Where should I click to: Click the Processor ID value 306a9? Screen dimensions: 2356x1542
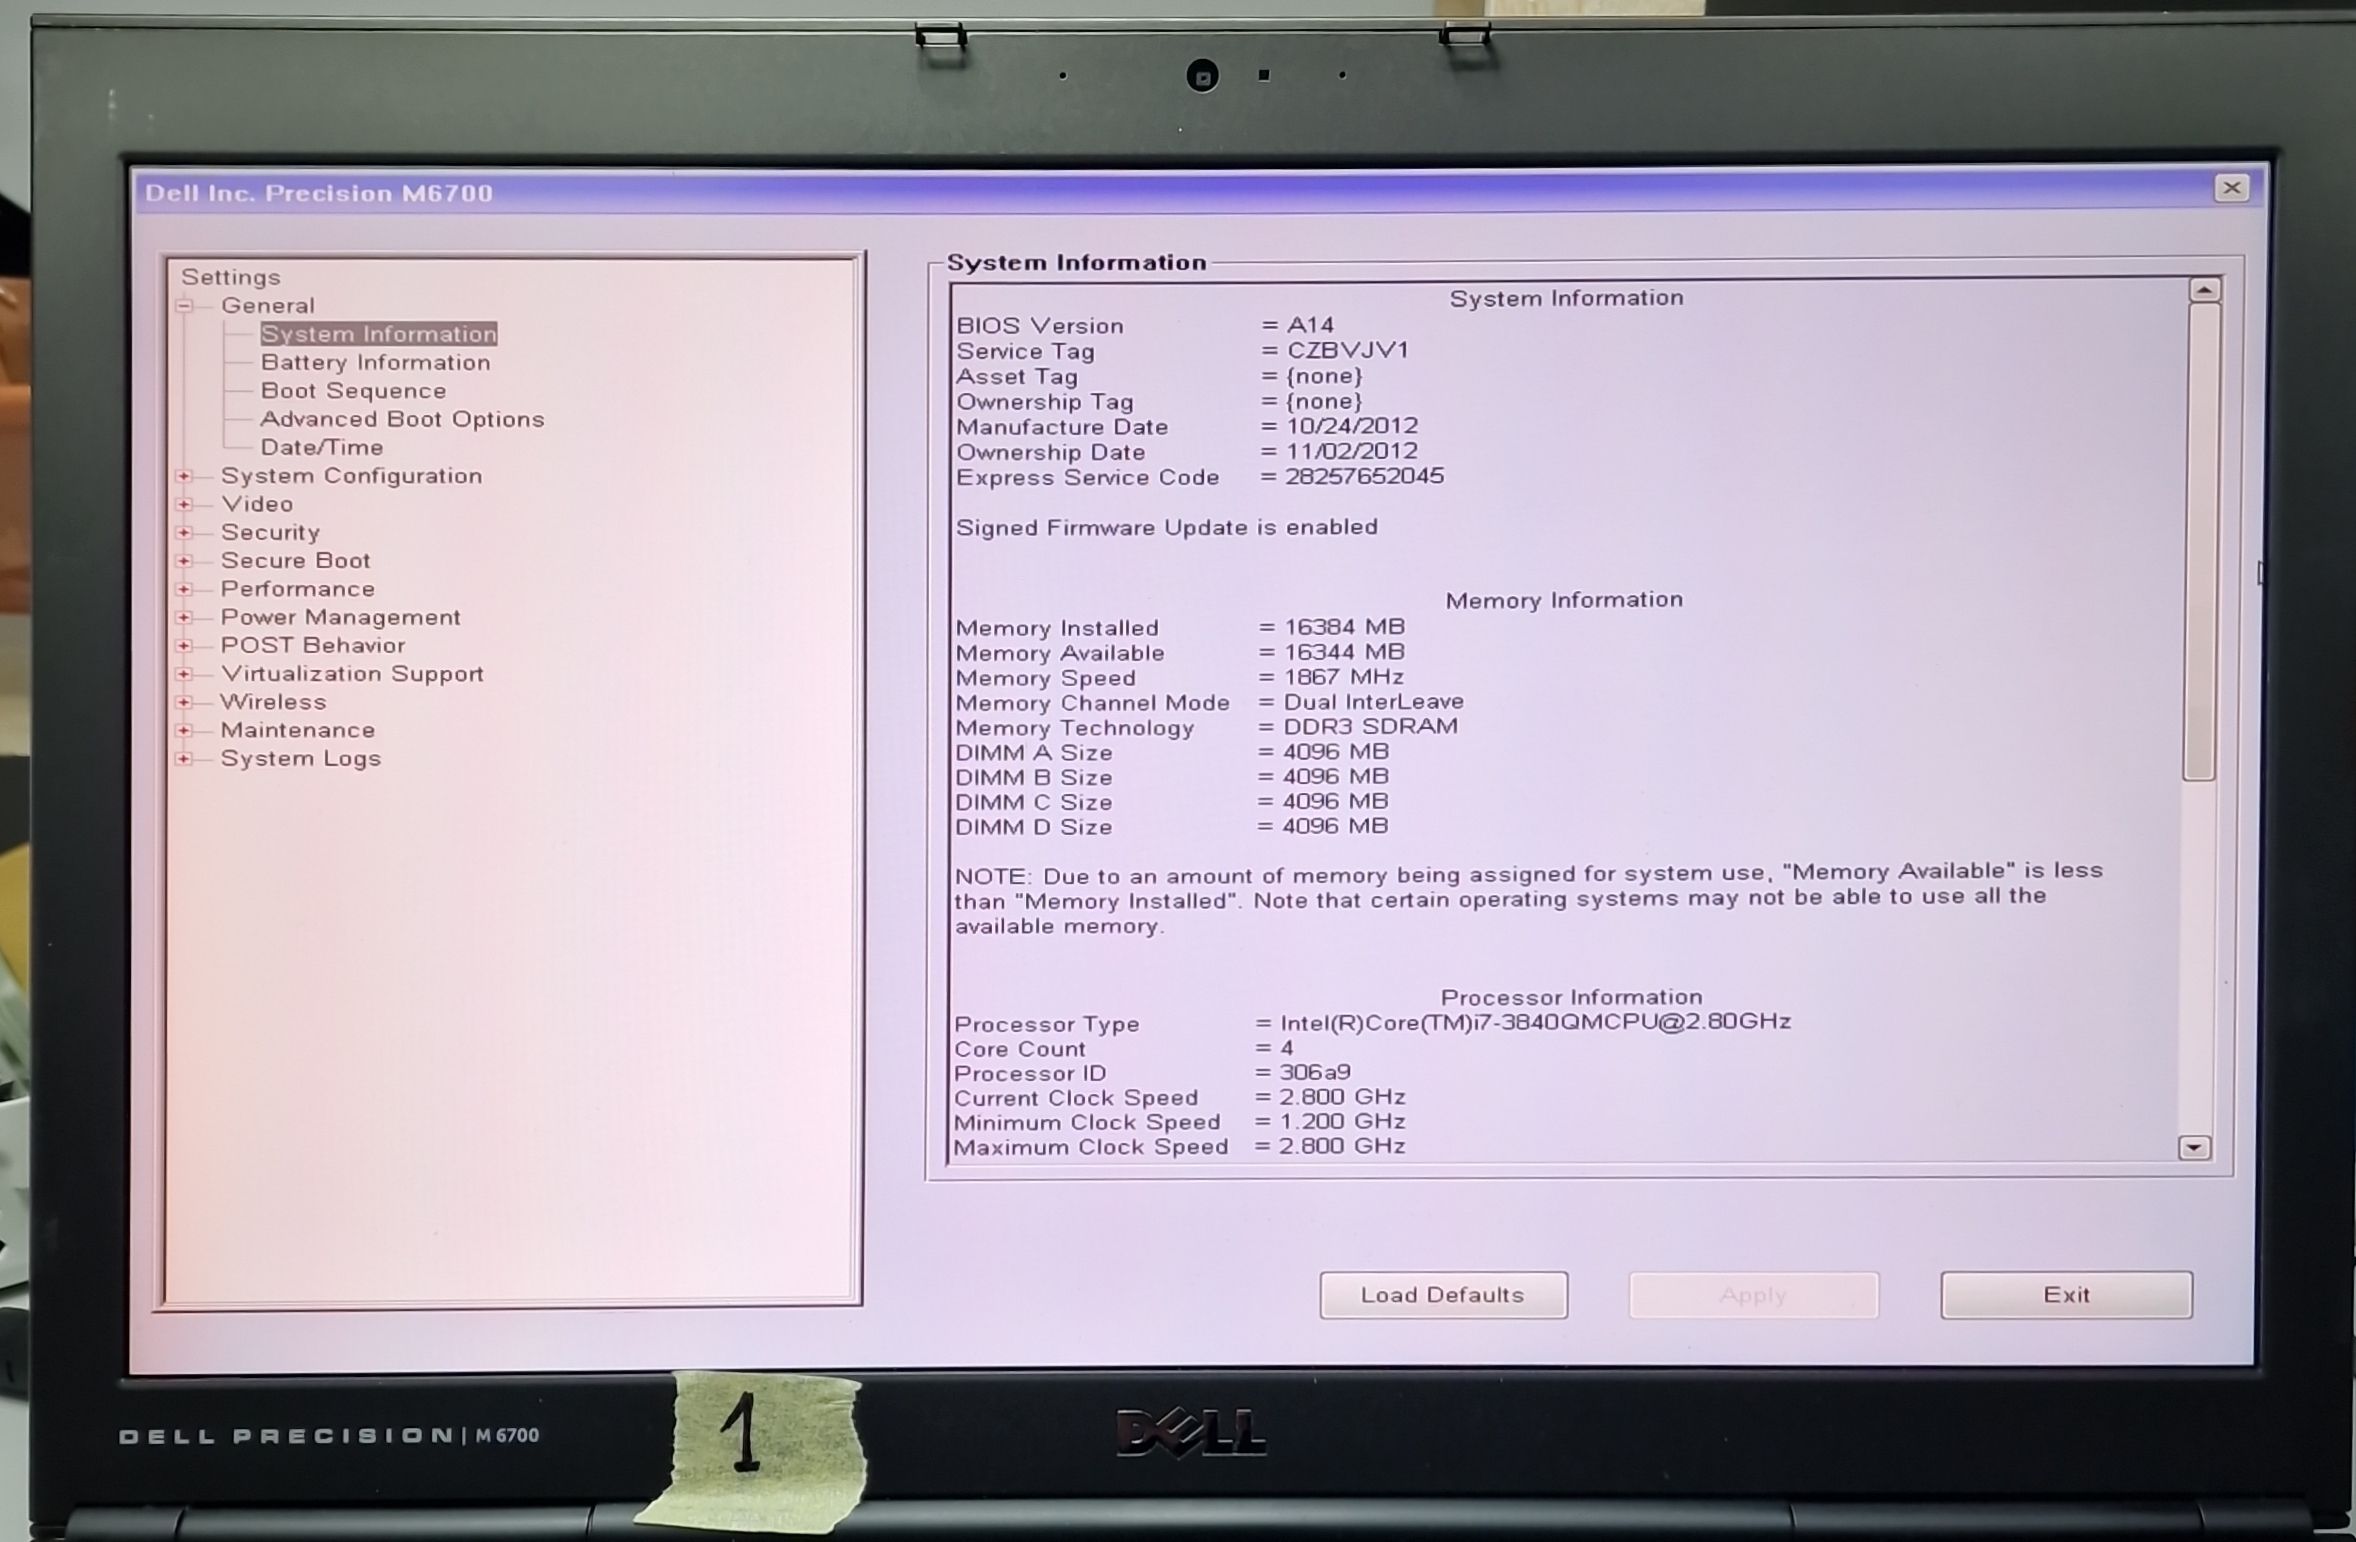tap(1314, 1072)
